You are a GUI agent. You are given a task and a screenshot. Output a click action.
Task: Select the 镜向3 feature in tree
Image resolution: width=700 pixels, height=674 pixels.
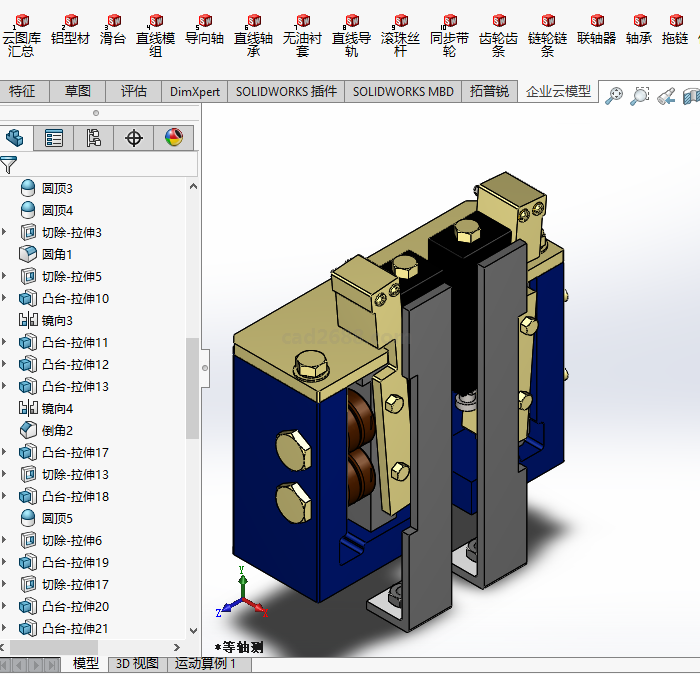click(x=57, y=321)
